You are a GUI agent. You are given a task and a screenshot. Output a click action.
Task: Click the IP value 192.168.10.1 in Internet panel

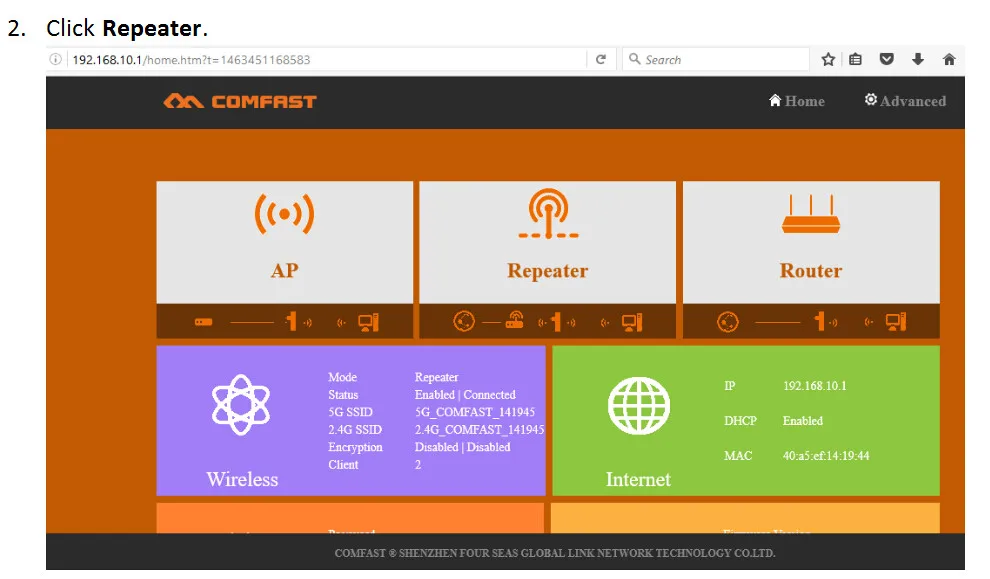[814, 386]
